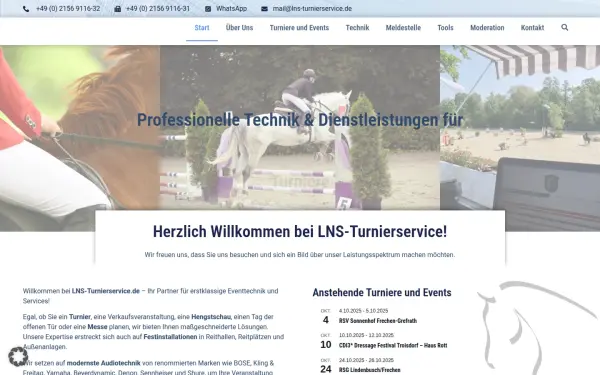
Task: Call phone number +49 (0) 2156 9116-32
Action: point(68,8)
